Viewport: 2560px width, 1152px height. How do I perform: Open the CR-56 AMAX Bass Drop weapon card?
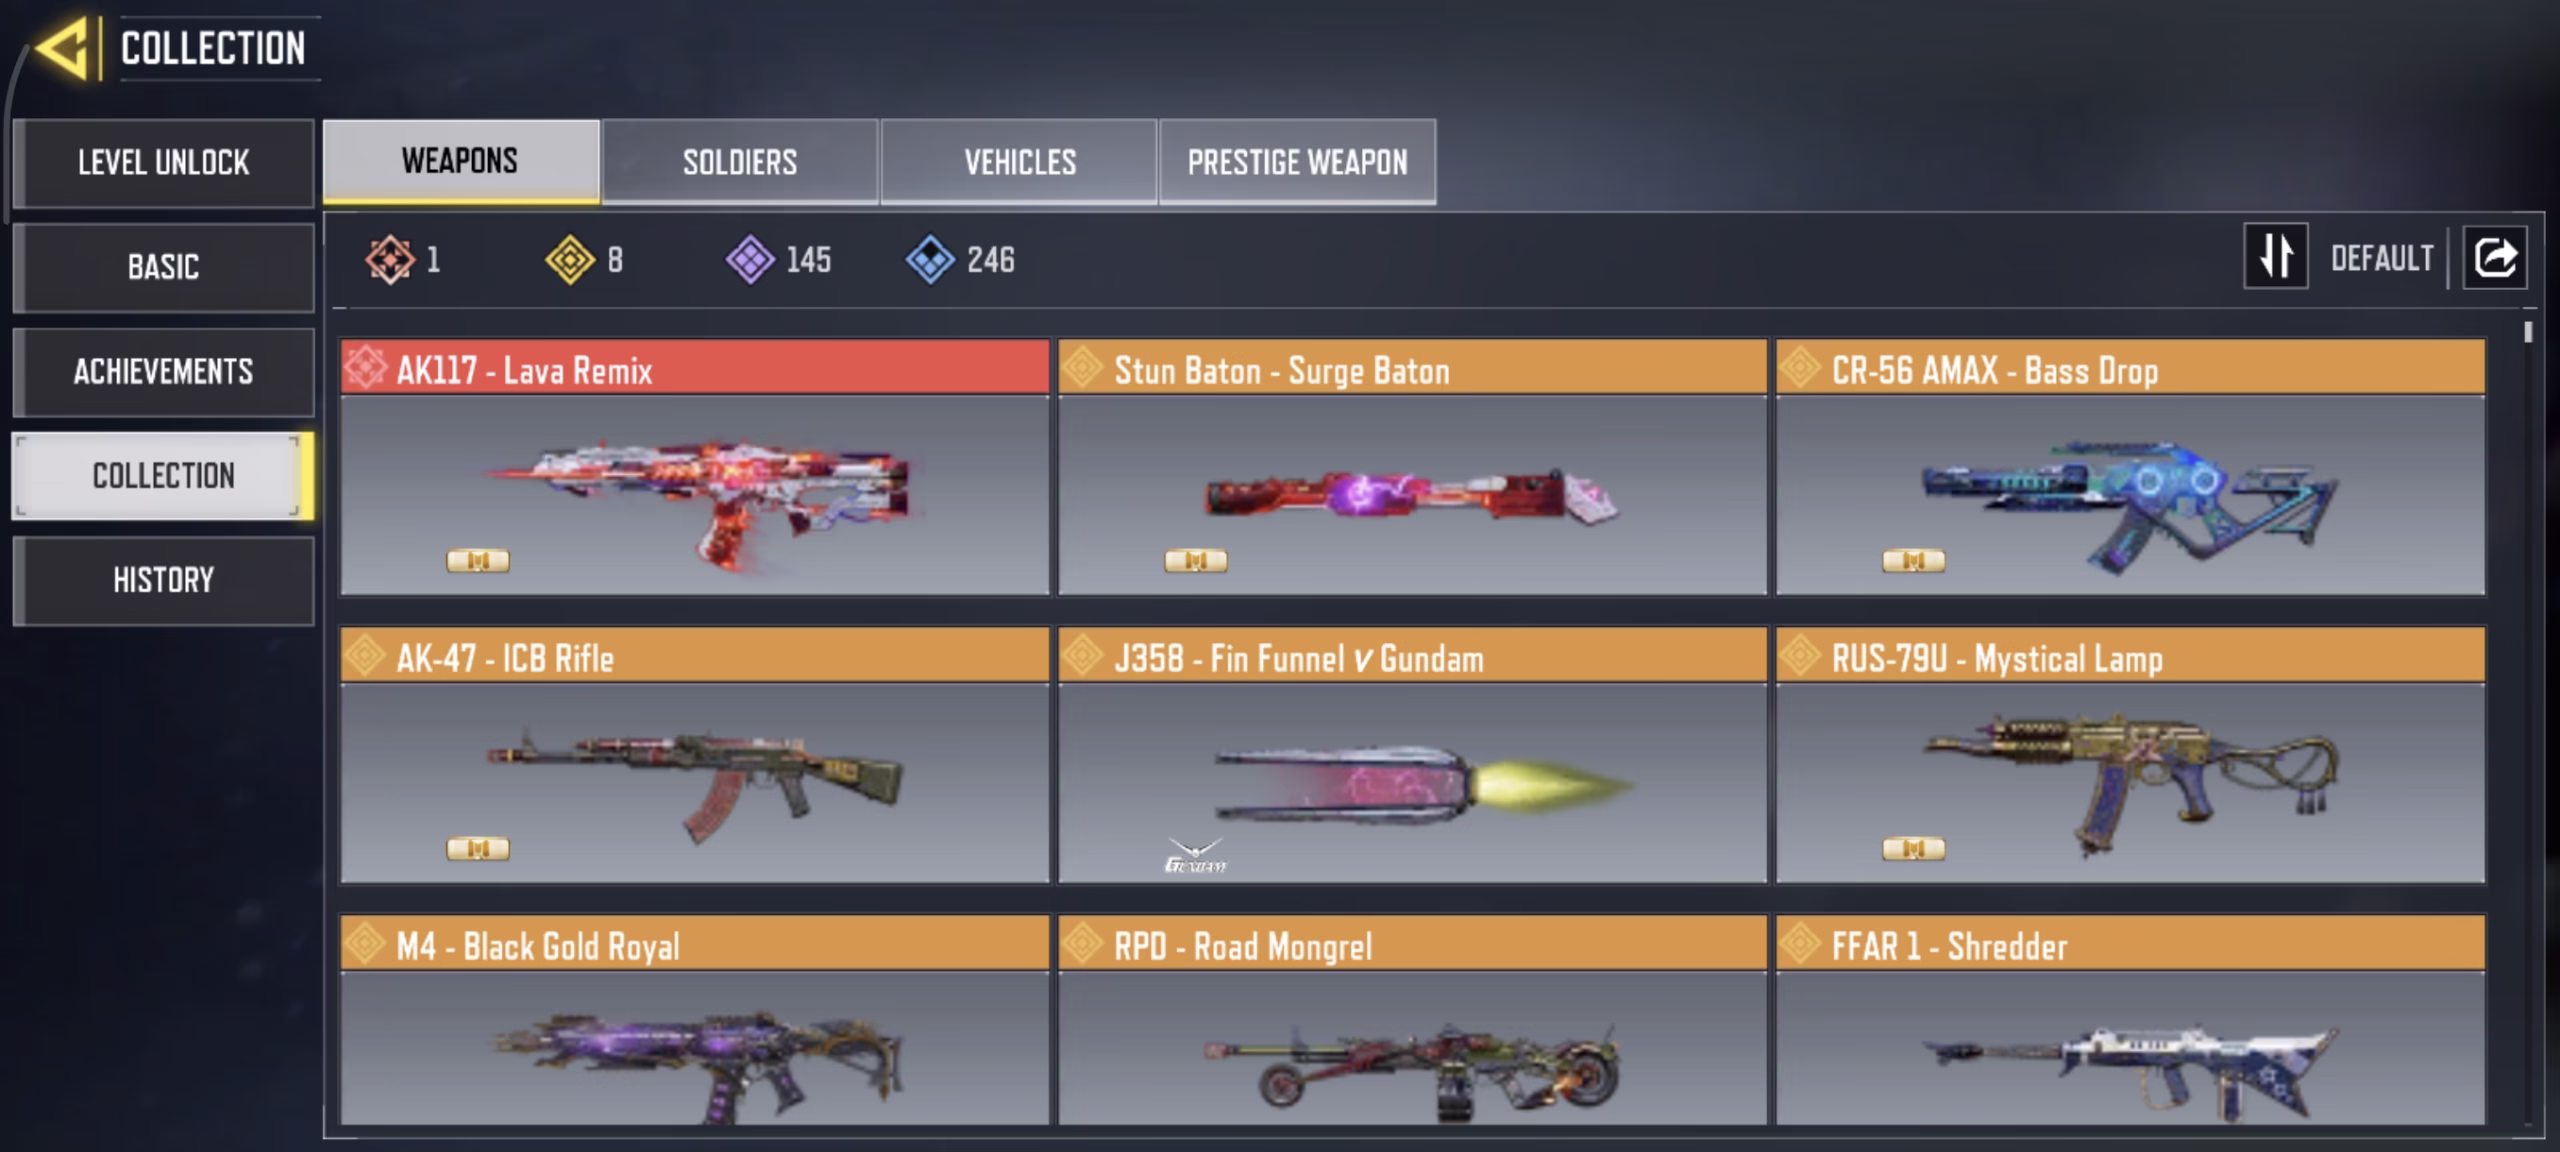[2130, 467]
